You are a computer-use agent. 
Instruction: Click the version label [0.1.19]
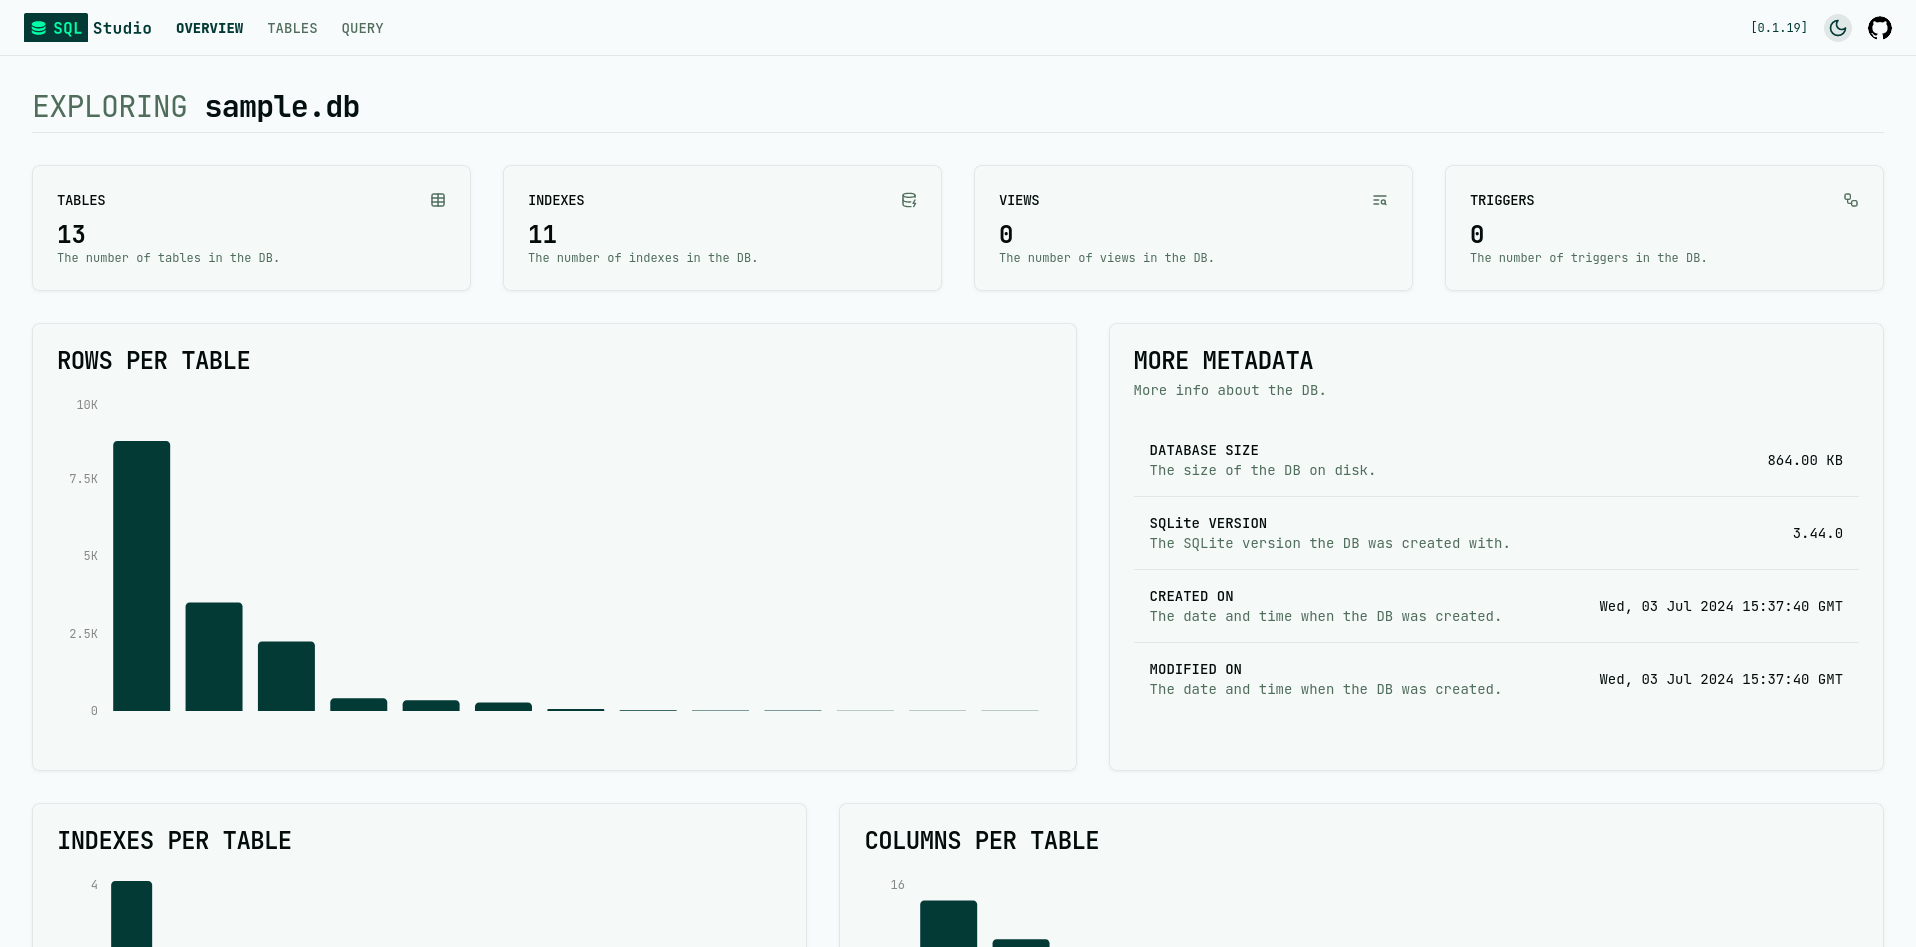1779,28
